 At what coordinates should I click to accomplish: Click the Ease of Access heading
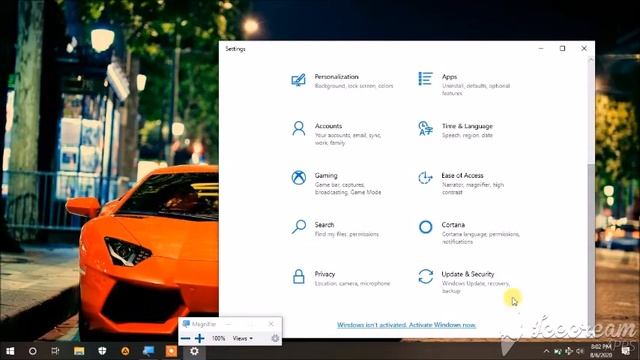coord(462,176)
